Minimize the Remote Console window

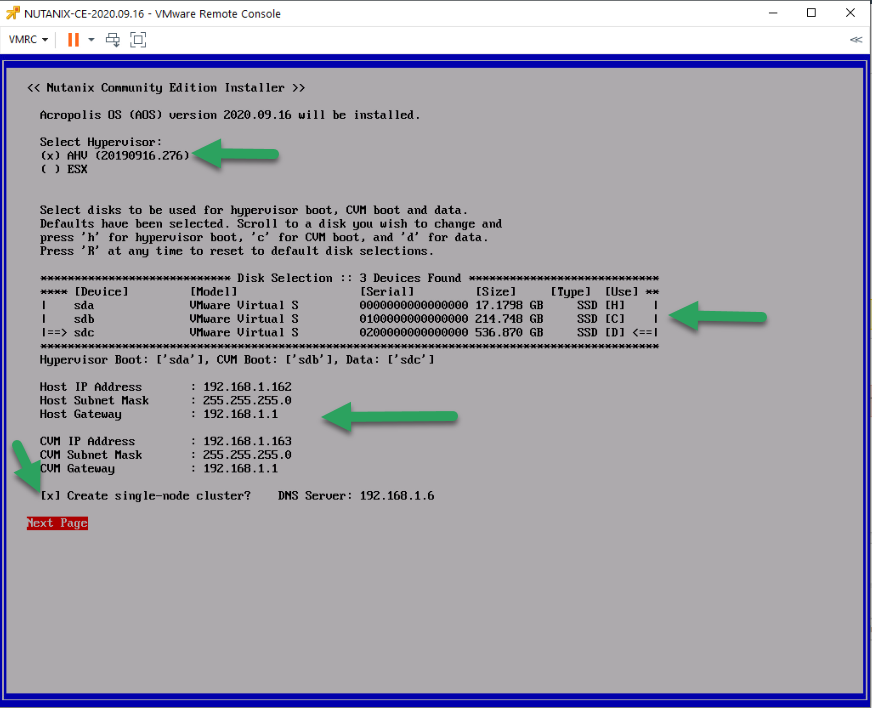coord(773,13)
